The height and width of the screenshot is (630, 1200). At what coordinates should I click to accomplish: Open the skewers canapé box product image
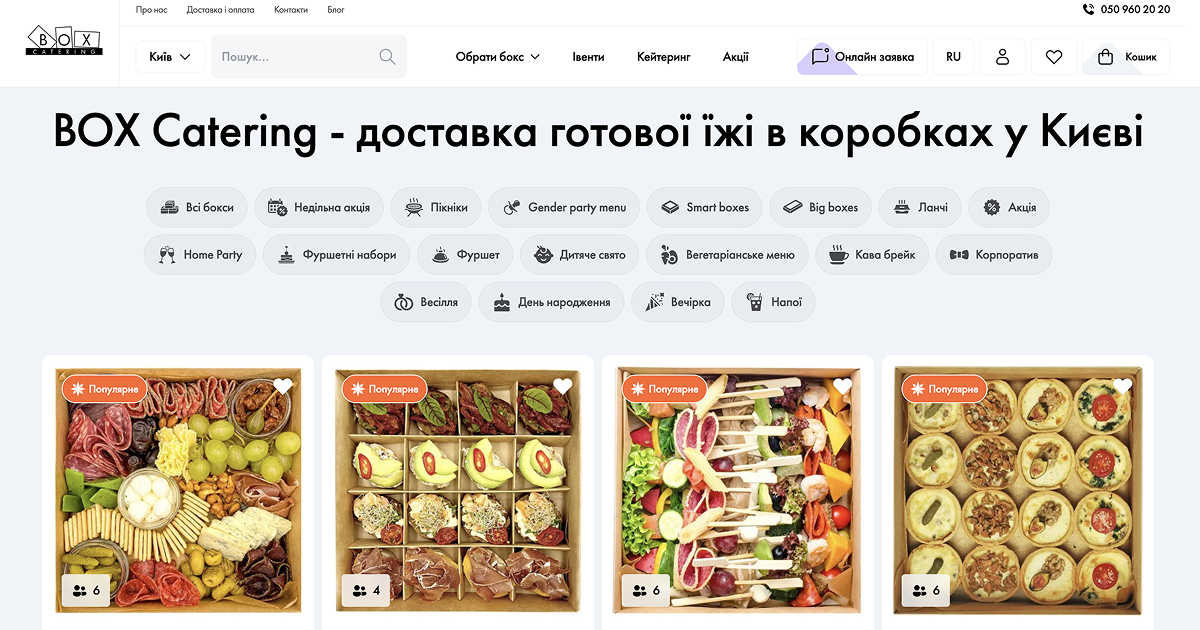pyautogui.click(x=738, y=490)
